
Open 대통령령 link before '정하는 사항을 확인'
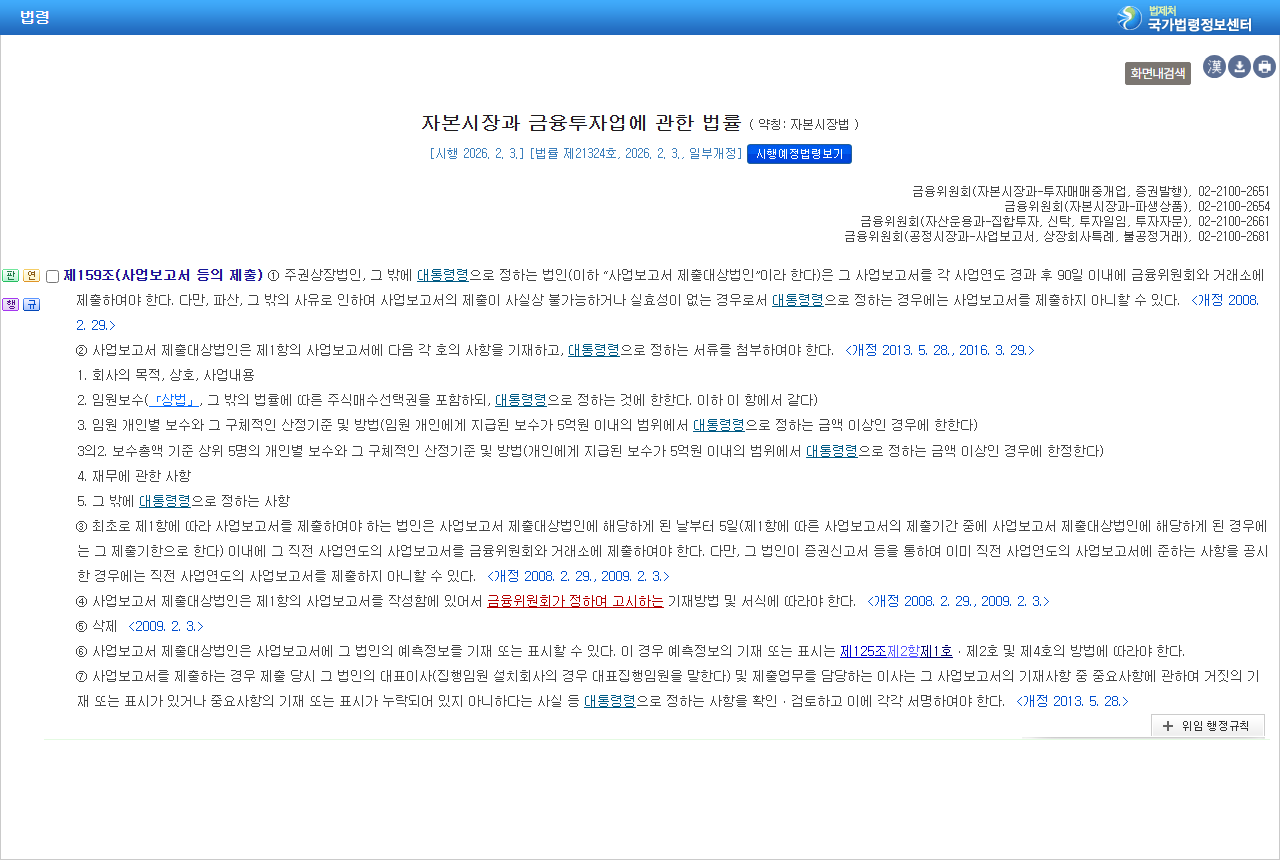click(610, 700)
